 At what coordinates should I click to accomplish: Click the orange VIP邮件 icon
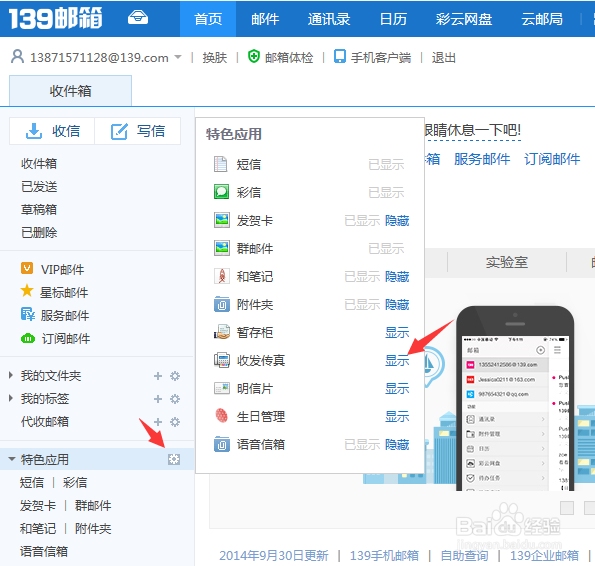[x=27, y=268]
